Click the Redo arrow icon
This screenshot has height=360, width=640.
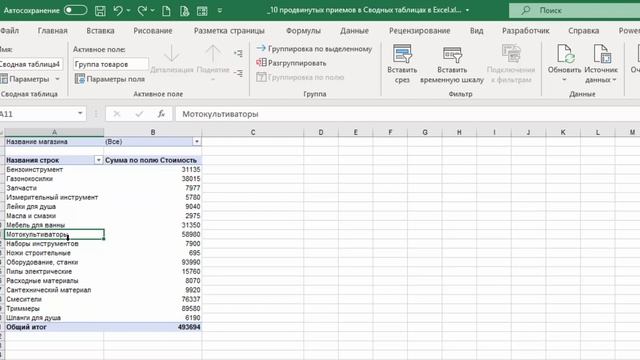coord(142,10)
